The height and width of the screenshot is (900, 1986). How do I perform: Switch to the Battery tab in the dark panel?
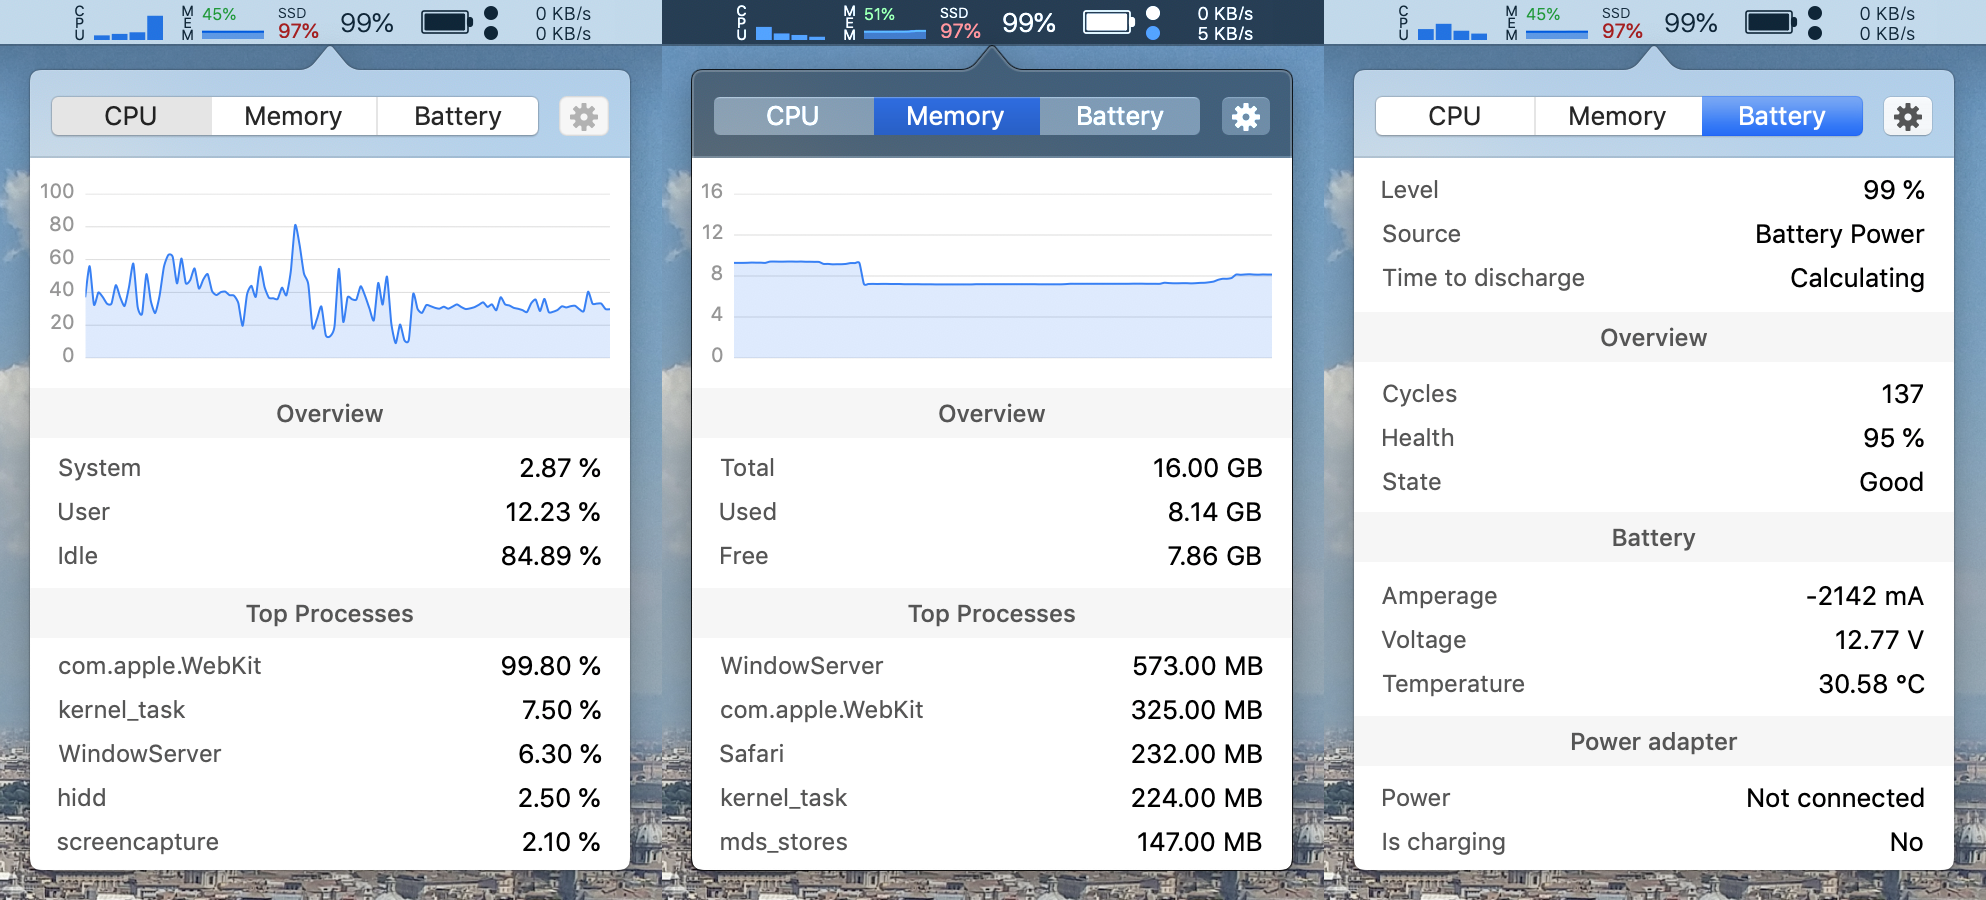1119,117
